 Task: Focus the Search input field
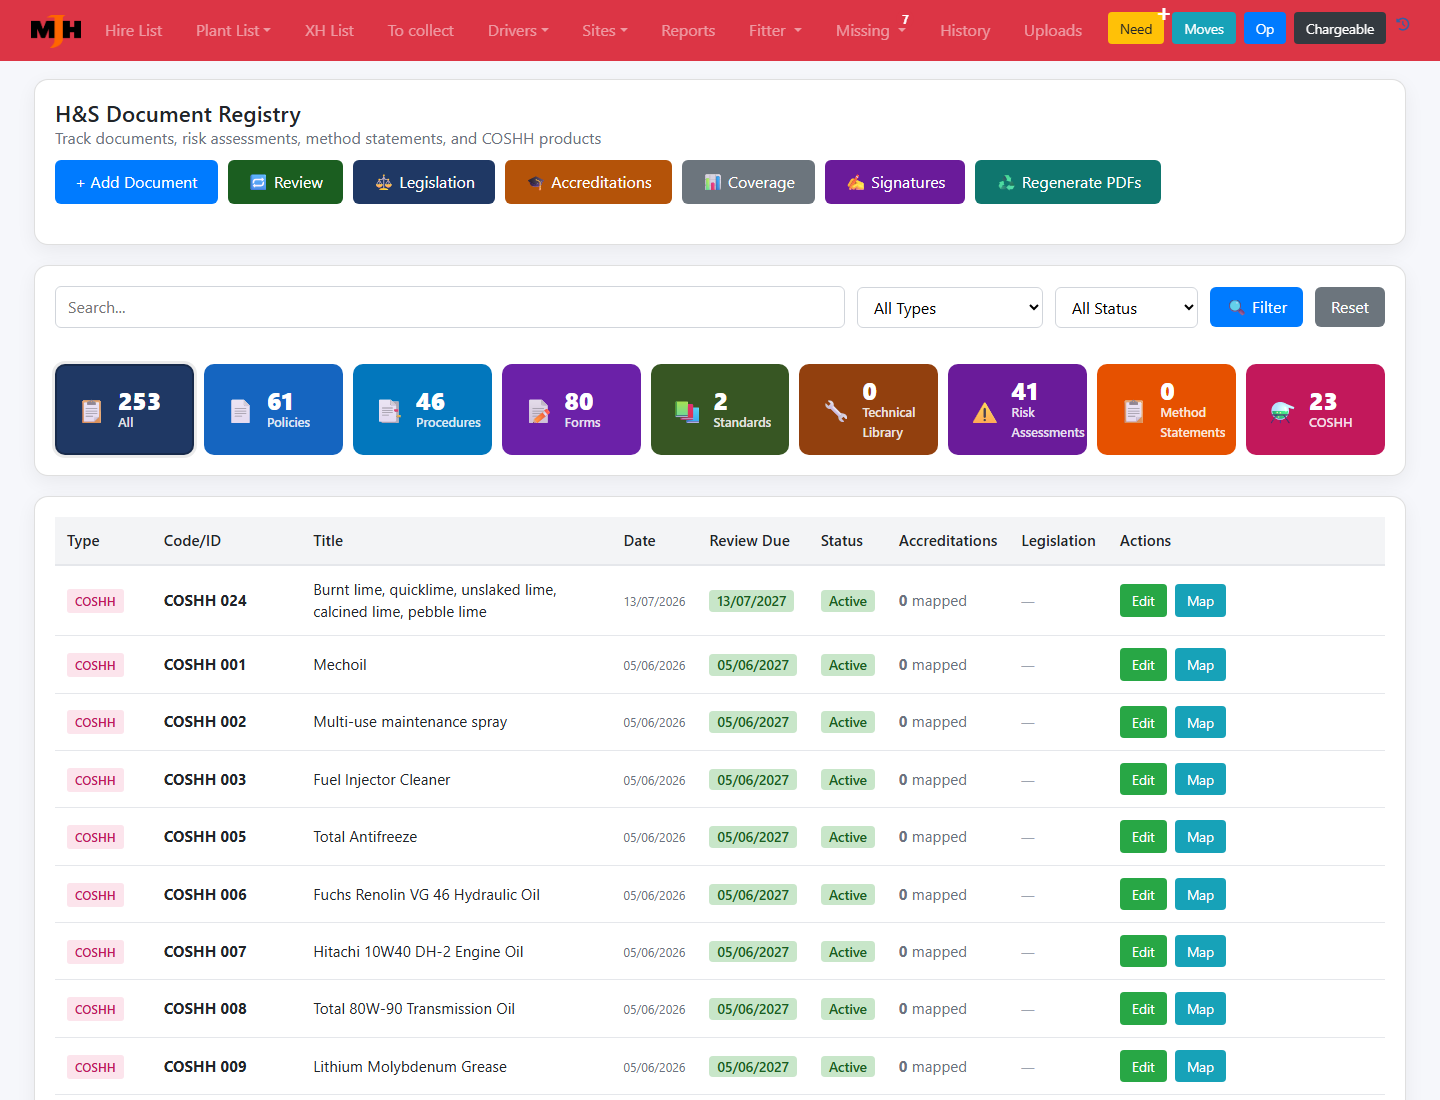click(x=450, y=307)
